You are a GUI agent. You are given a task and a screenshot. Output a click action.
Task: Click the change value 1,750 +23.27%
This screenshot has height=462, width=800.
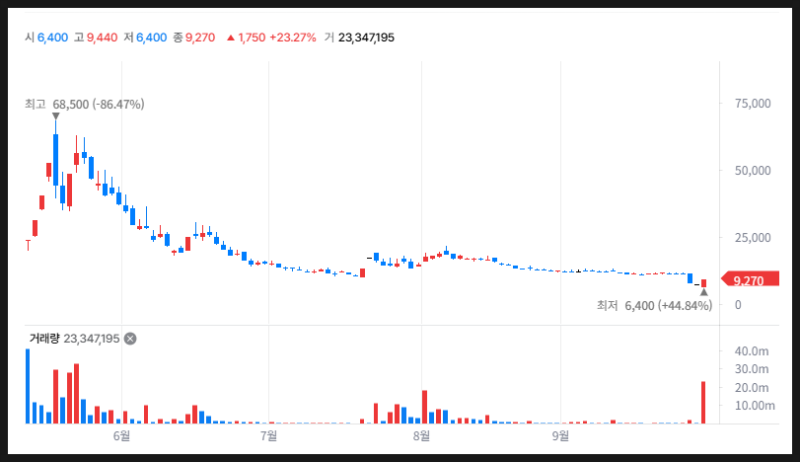pos(271,38)
